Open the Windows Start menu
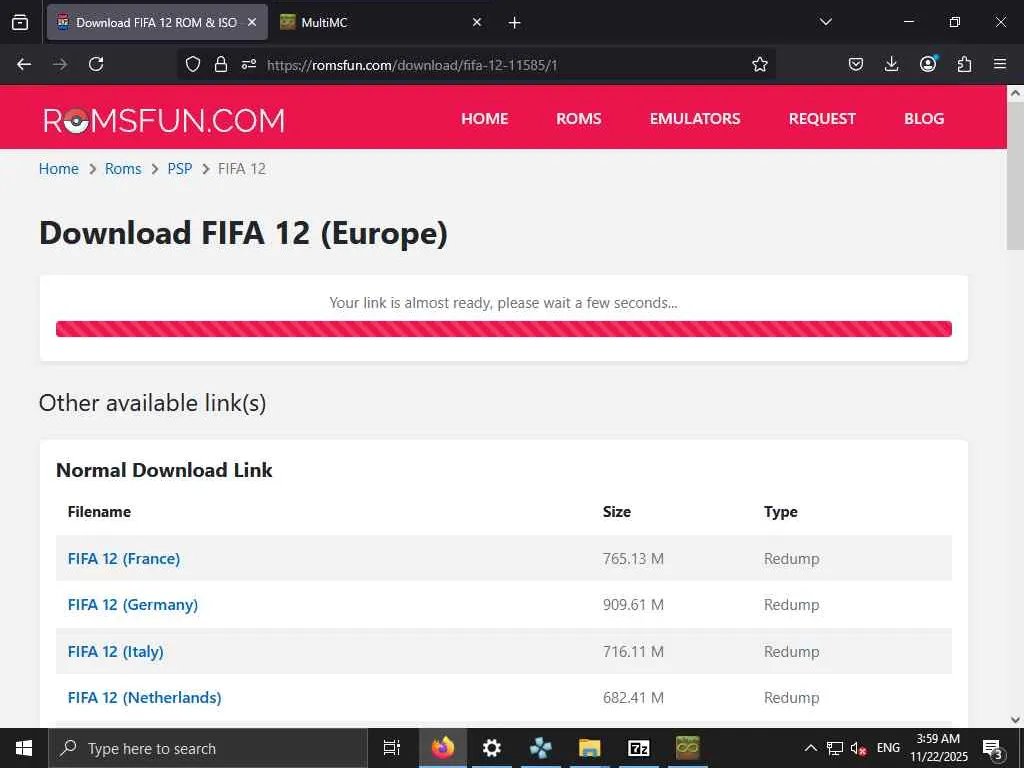The height and width of the screenshot is (768, 1024). click(x=24, y=748)
